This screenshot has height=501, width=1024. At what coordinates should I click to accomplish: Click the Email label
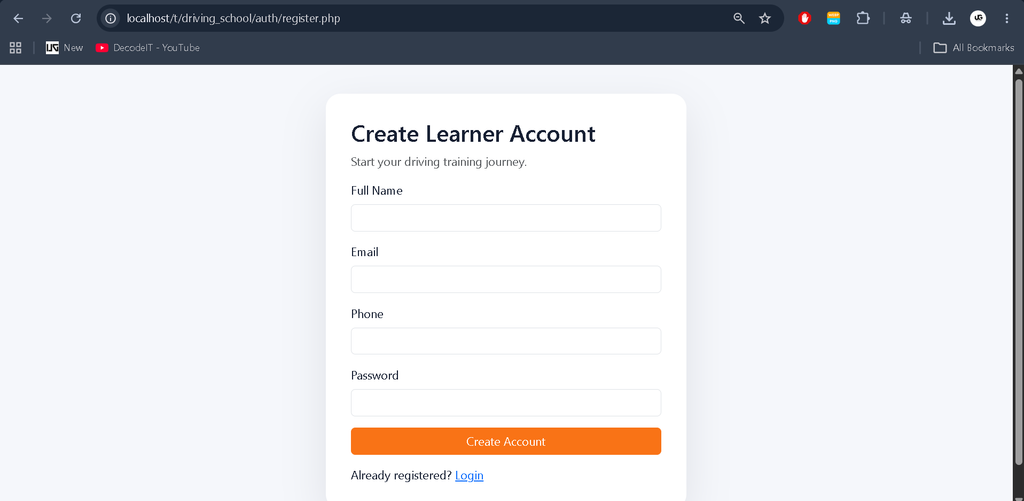364,252
